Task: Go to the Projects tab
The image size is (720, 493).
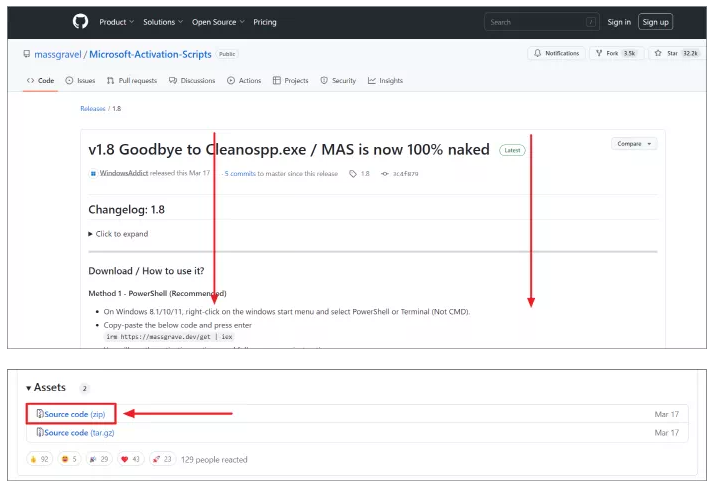Action: (x=291, y=80)
